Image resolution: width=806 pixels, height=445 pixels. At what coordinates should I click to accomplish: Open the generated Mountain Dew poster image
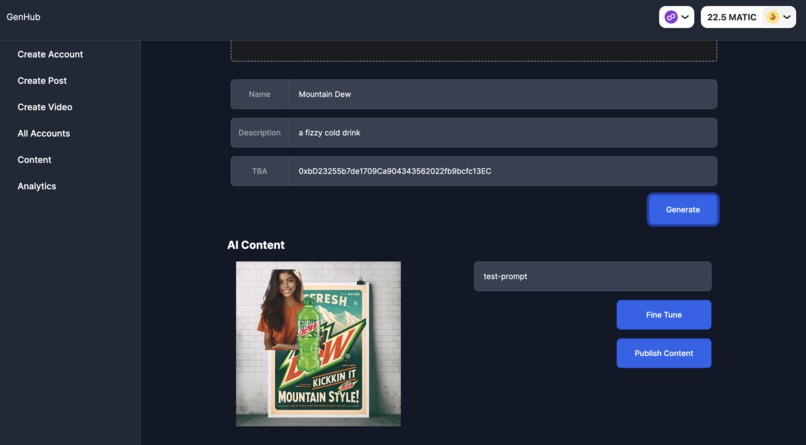[x=318, y=344]
